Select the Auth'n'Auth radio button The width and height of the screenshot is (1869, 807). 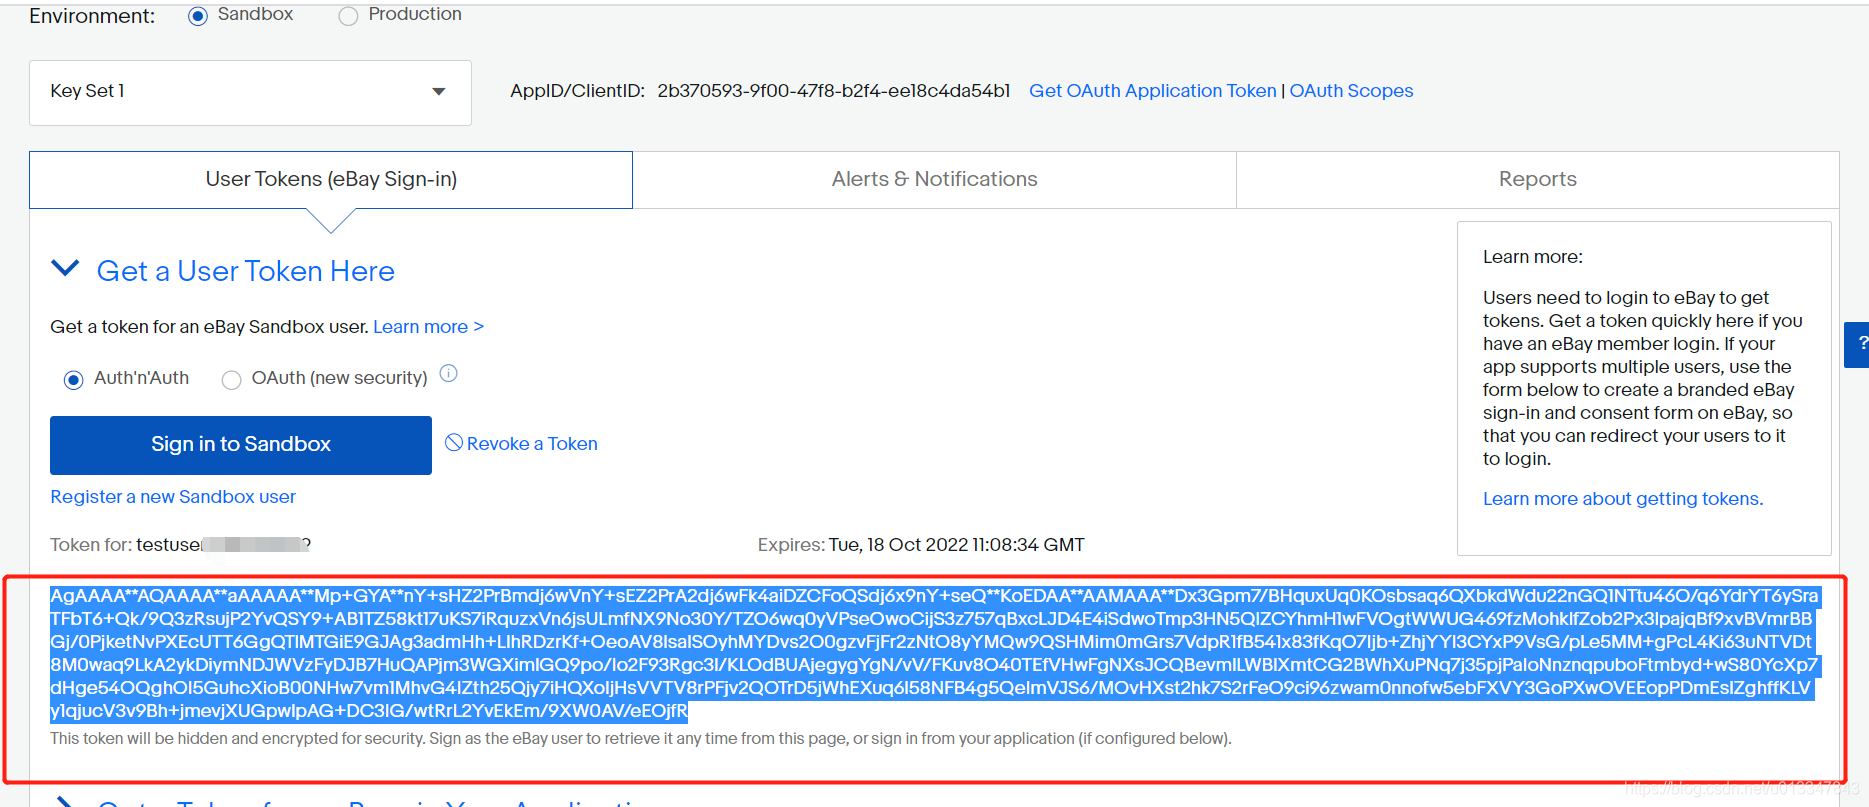tap(73, 380)
